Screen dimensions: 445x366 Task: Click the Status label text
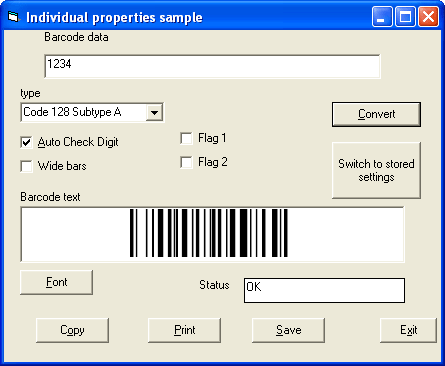(x=214, y=285)
